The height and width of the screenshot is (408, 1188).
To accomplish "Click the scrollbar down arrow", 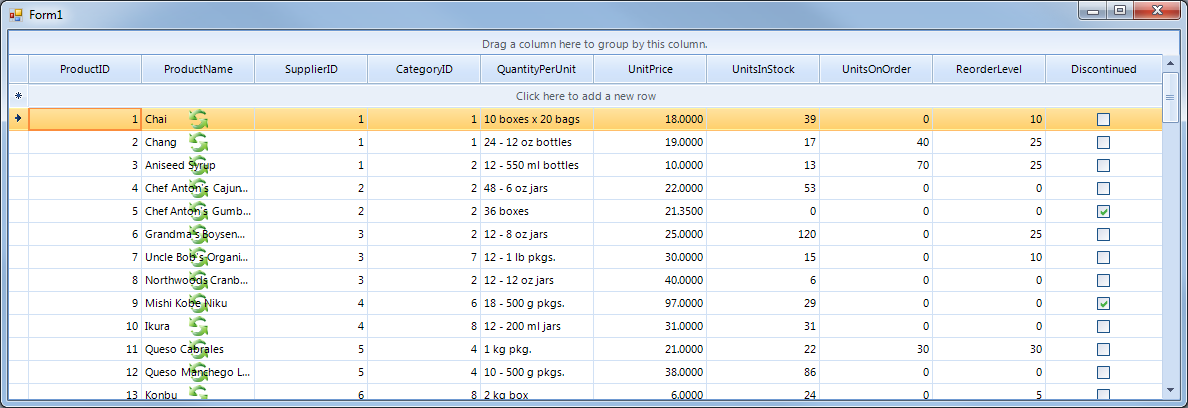I will tap(1170, 388).
